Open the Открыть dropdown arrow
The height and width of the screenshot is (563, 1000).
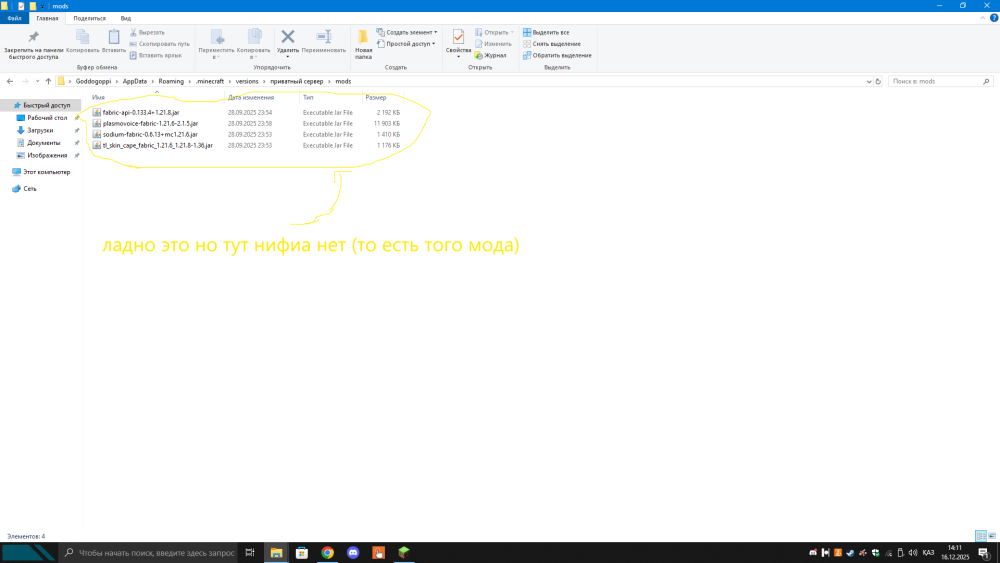pyautogui.click(x=511, y=33)
